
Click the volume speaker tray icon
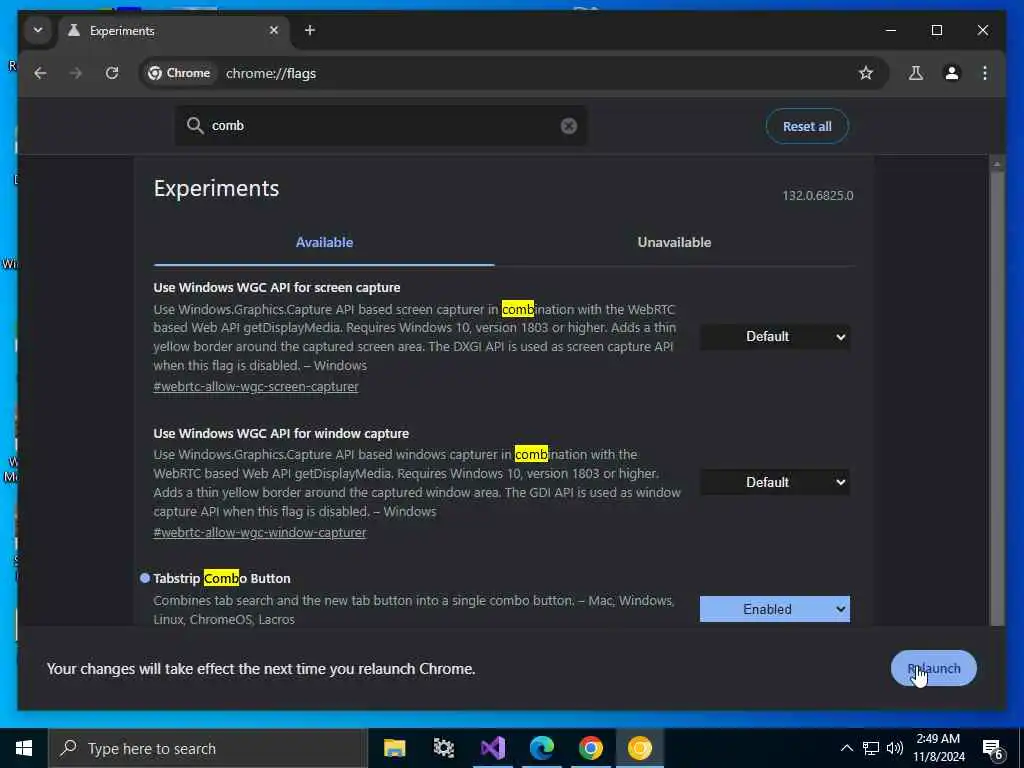[x=895, y=748]
